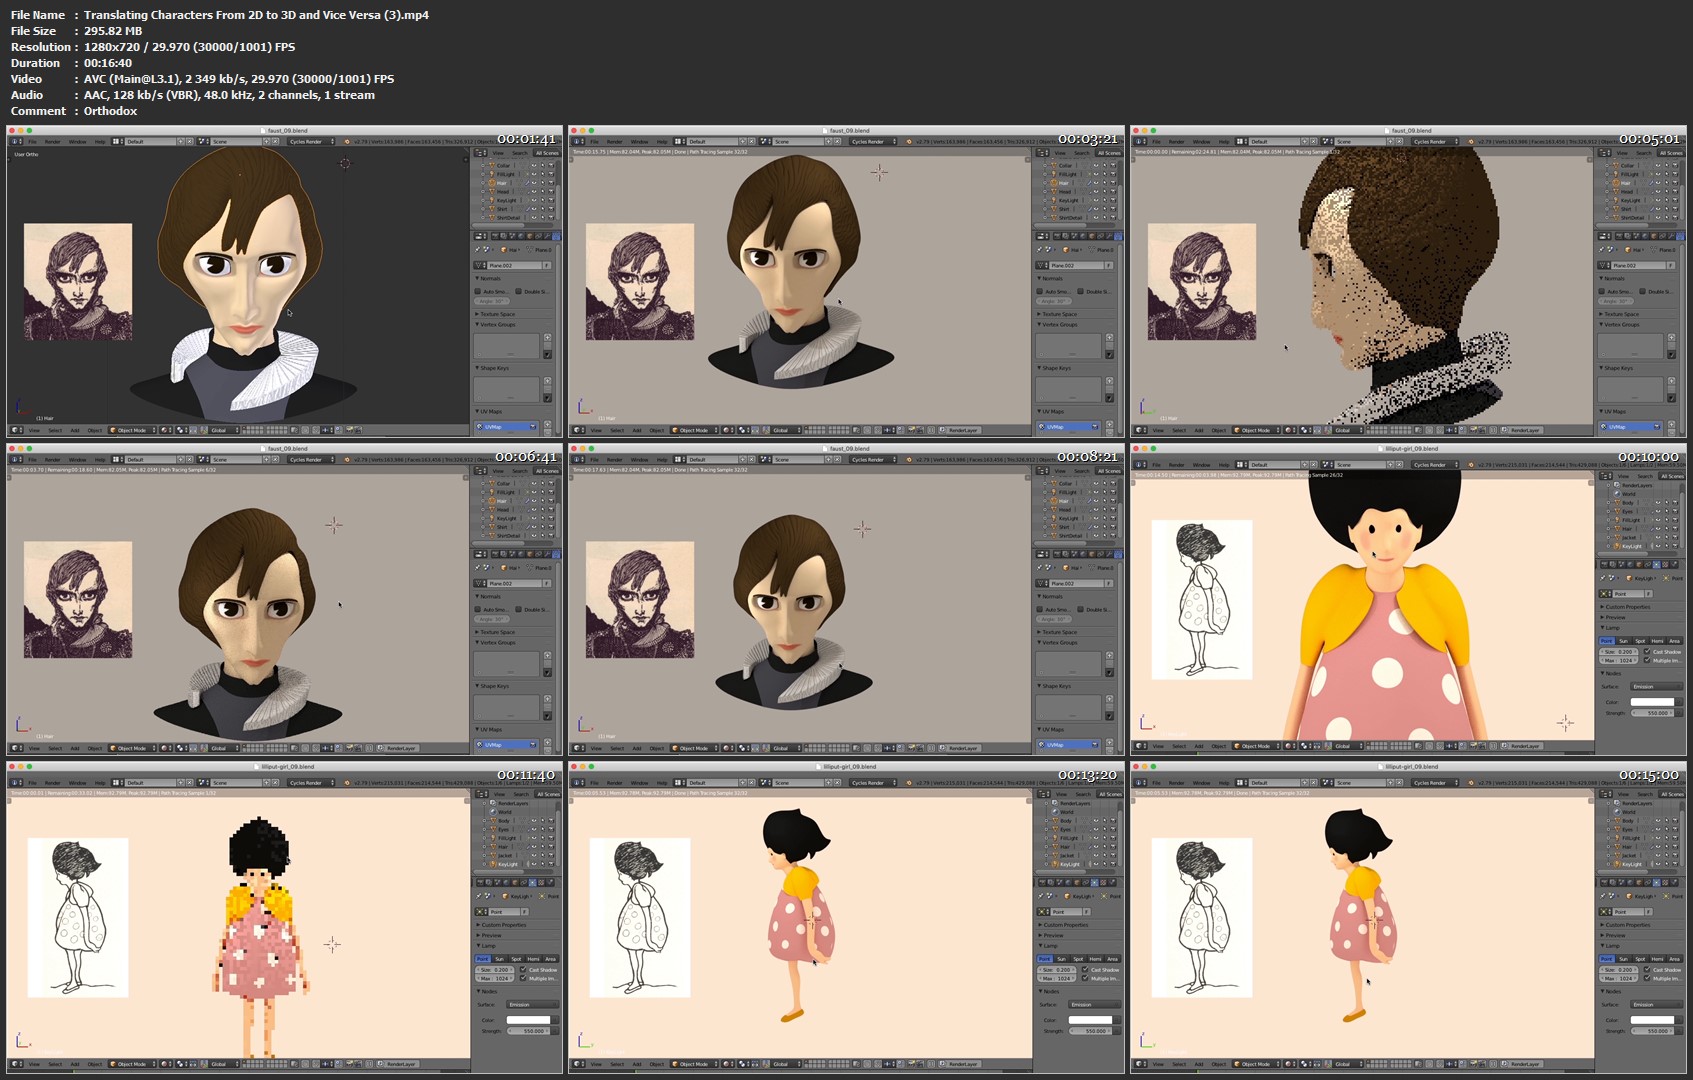Image resolution: width=1693 pixels, height=1080 pixels.
Task: Open the pixelated render frame at 00:05:01
Action: [x=1408, y=280]
